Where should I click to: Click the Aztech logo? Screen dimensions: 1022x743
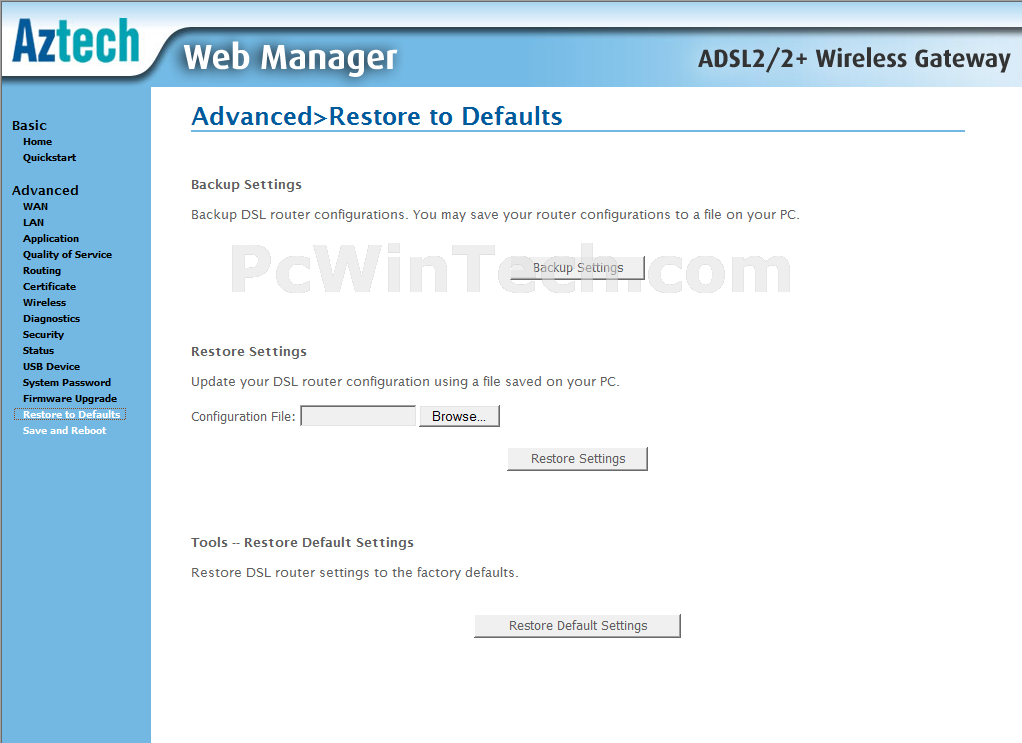tap(76, 41)
